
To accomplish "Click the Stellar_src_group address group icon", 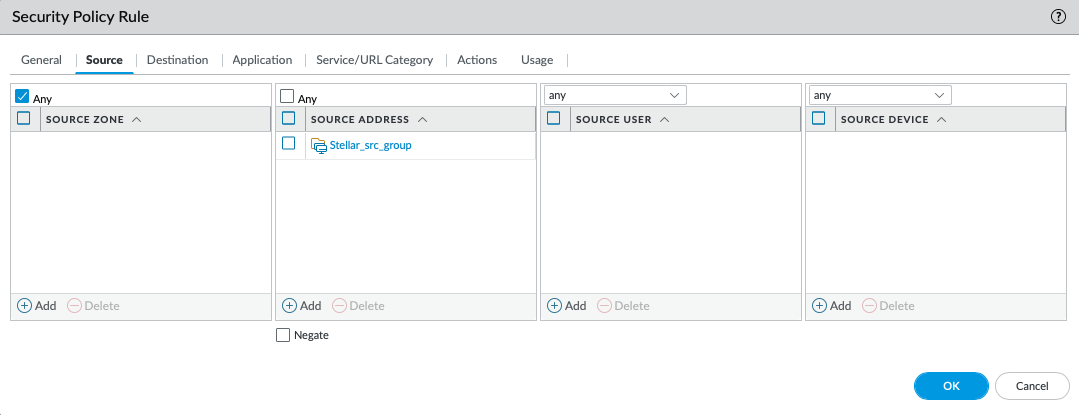I will [319, 146].
